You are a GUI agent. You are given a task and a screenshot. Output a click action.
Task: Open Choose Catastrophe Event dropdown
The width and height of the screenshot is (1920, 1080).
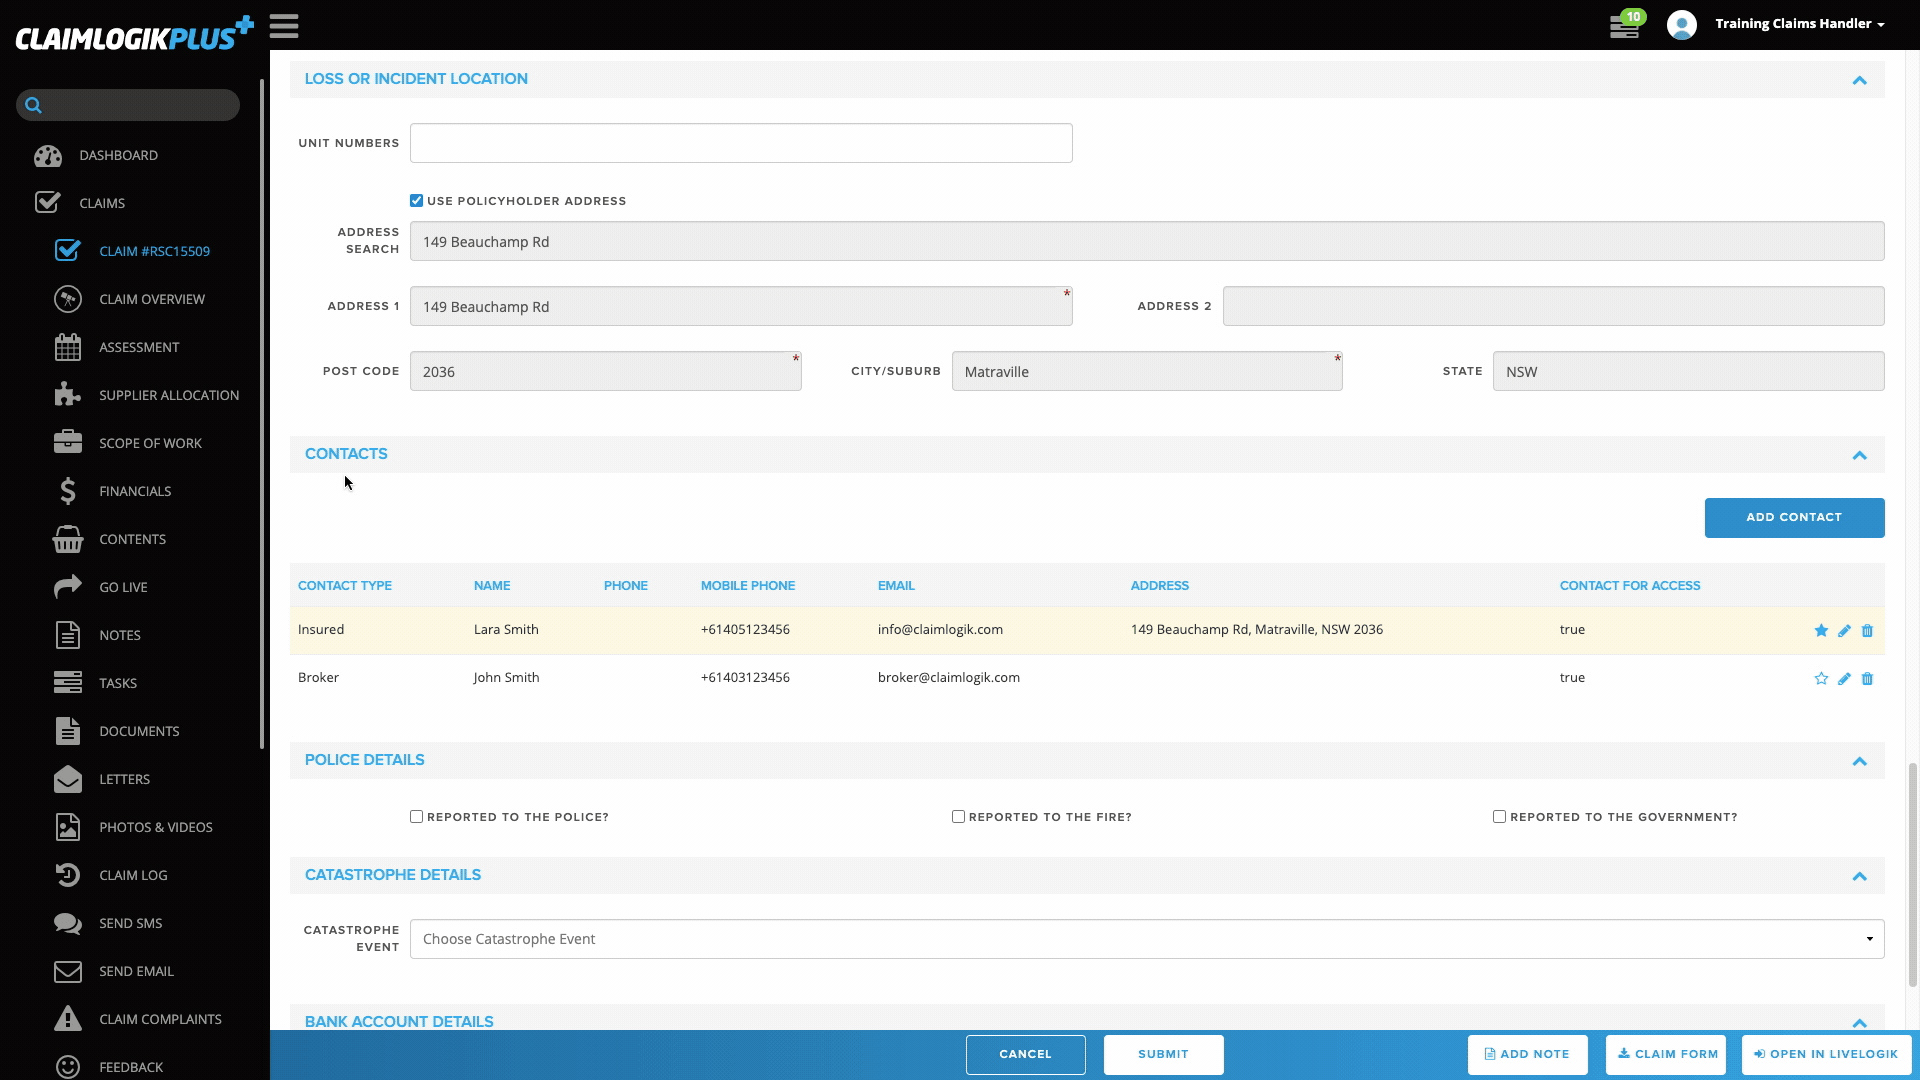pyautogui.click(x=1147, y=939)
